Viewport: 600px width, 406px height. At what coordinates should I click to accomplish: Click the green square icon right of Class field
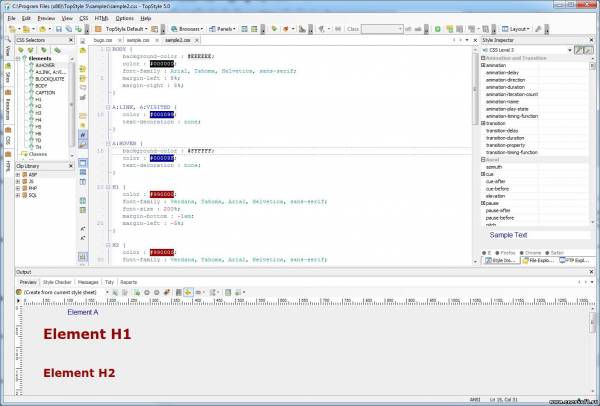coord(438,29)
